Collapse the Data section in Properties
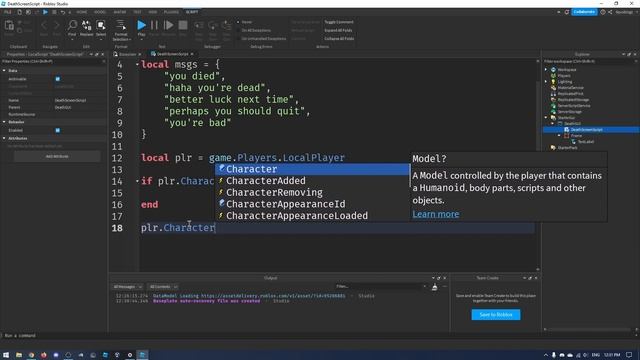Image resolution: width=640 pixels, height=360 pixels. (4, 71)
